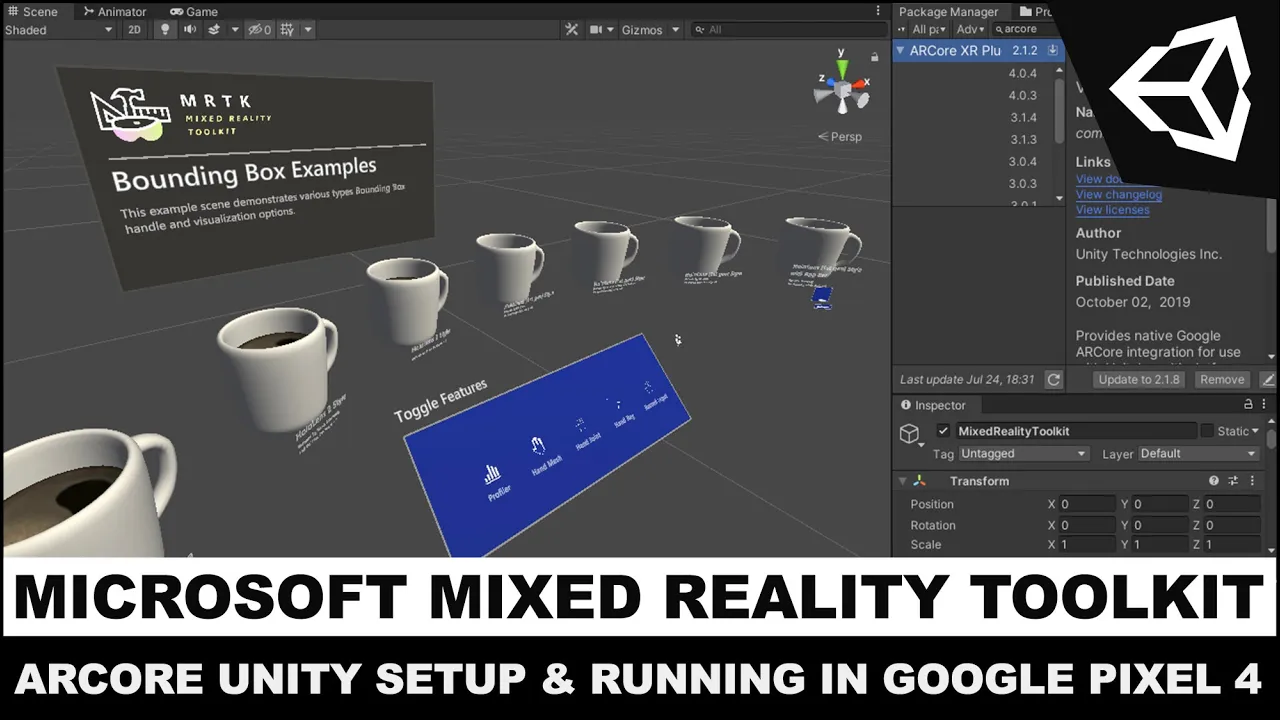The height and width of the screenshot is (720, 1280).
Task: Click the version list scrollbar thumb
Action: tap(1060, 112)
